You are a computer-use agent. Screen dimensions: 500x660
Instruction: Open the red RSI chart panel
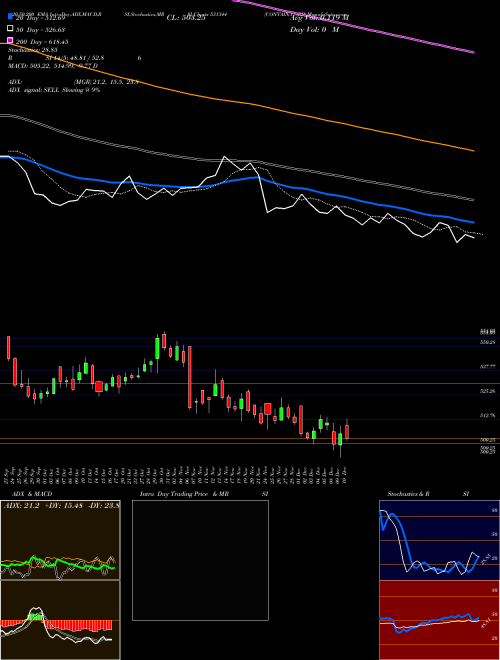point(439,620)
